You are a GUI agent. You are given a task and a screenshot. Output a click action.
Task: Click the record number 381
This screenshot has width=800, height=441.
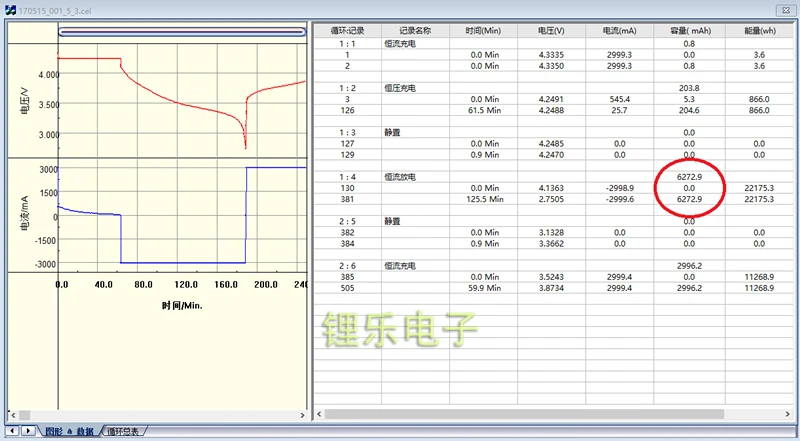347,199
